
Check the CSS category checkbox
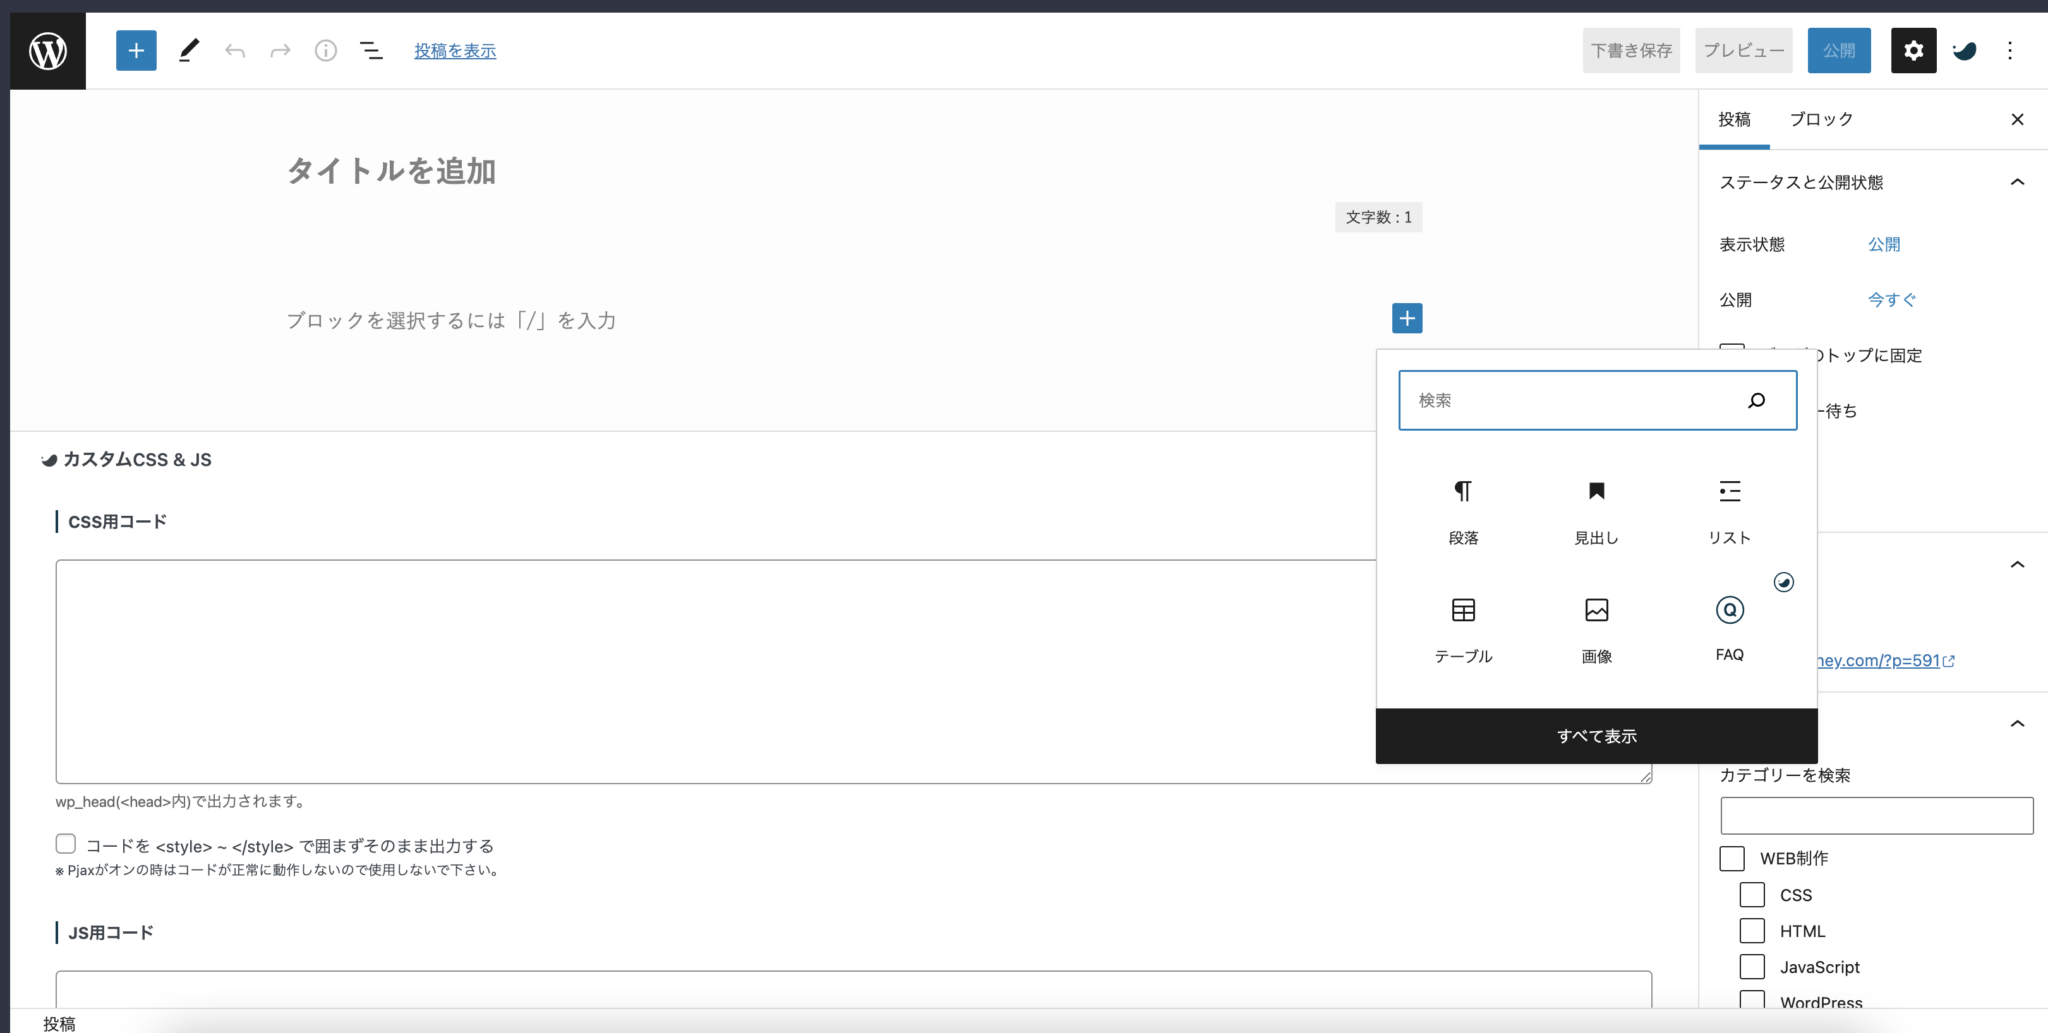tap(1752, 895)
